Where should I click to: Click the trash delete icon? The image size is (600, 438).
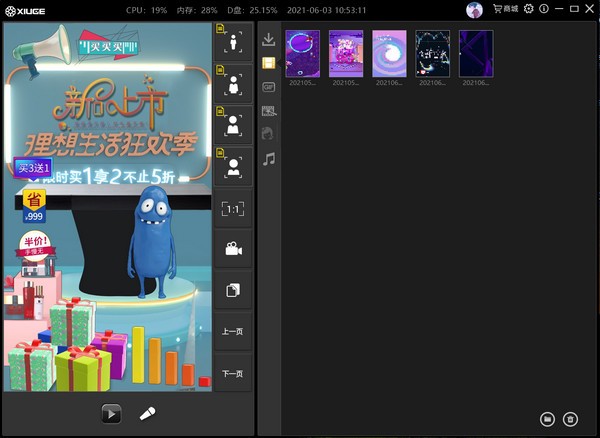click(x=570, y=418)
